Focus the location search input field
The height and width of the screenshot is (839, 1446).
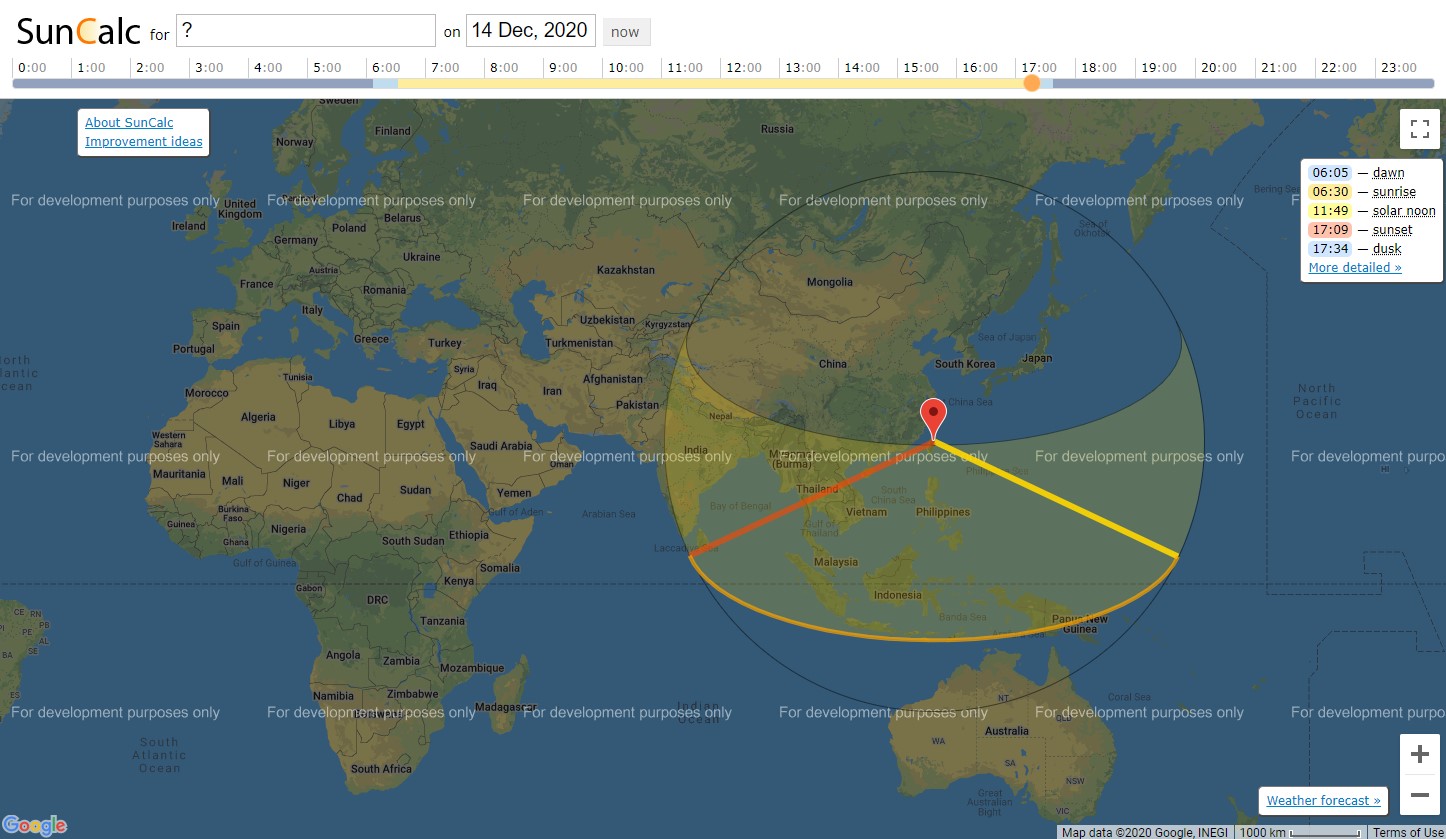click(306, 30)
